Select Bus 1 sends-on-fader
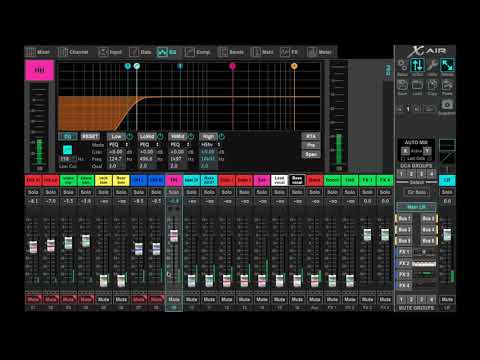 pyautogui.click(x=404, y=219)
